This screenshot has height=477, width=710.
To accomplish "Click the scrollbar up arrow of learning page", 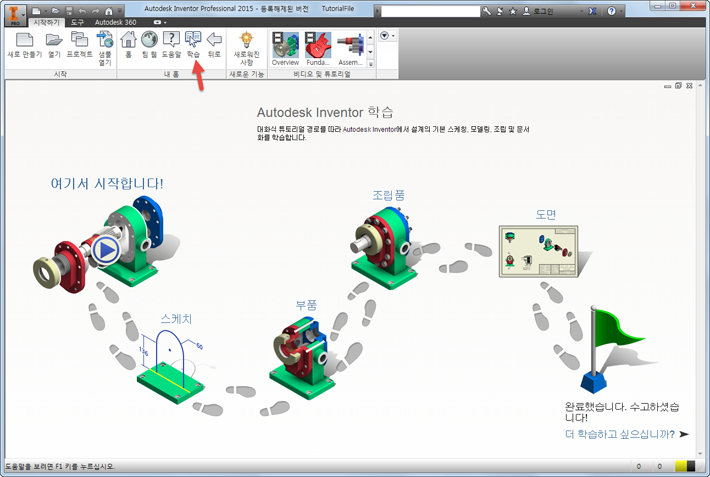I will [700, 85].
